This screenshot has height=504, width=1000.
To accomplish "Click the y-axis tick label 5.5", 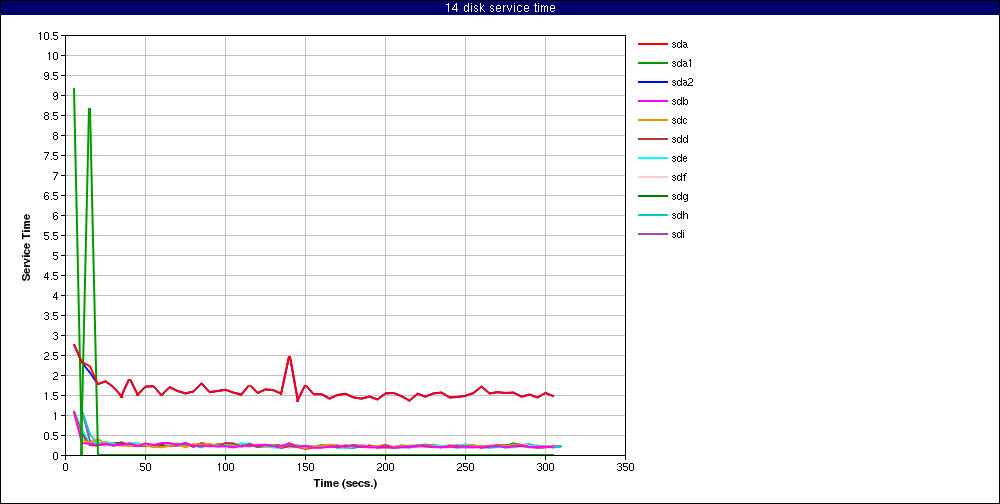I will coord(52,236).
